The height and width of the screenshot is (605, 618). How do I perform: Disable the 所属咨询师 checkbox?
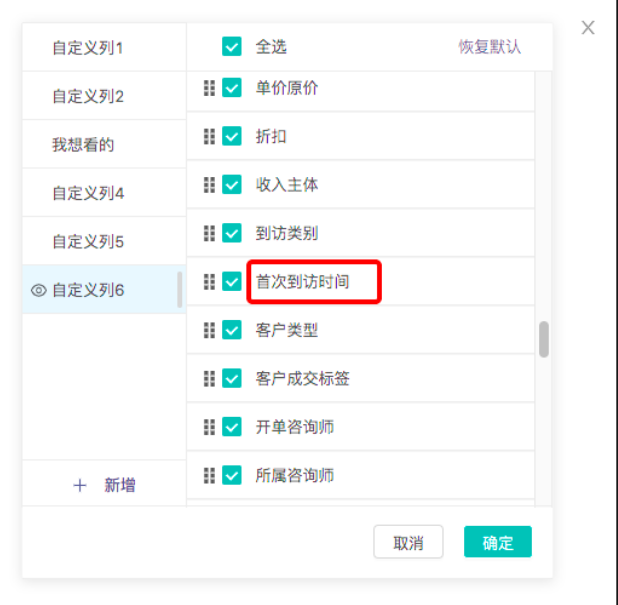click(x=232, y=475)
